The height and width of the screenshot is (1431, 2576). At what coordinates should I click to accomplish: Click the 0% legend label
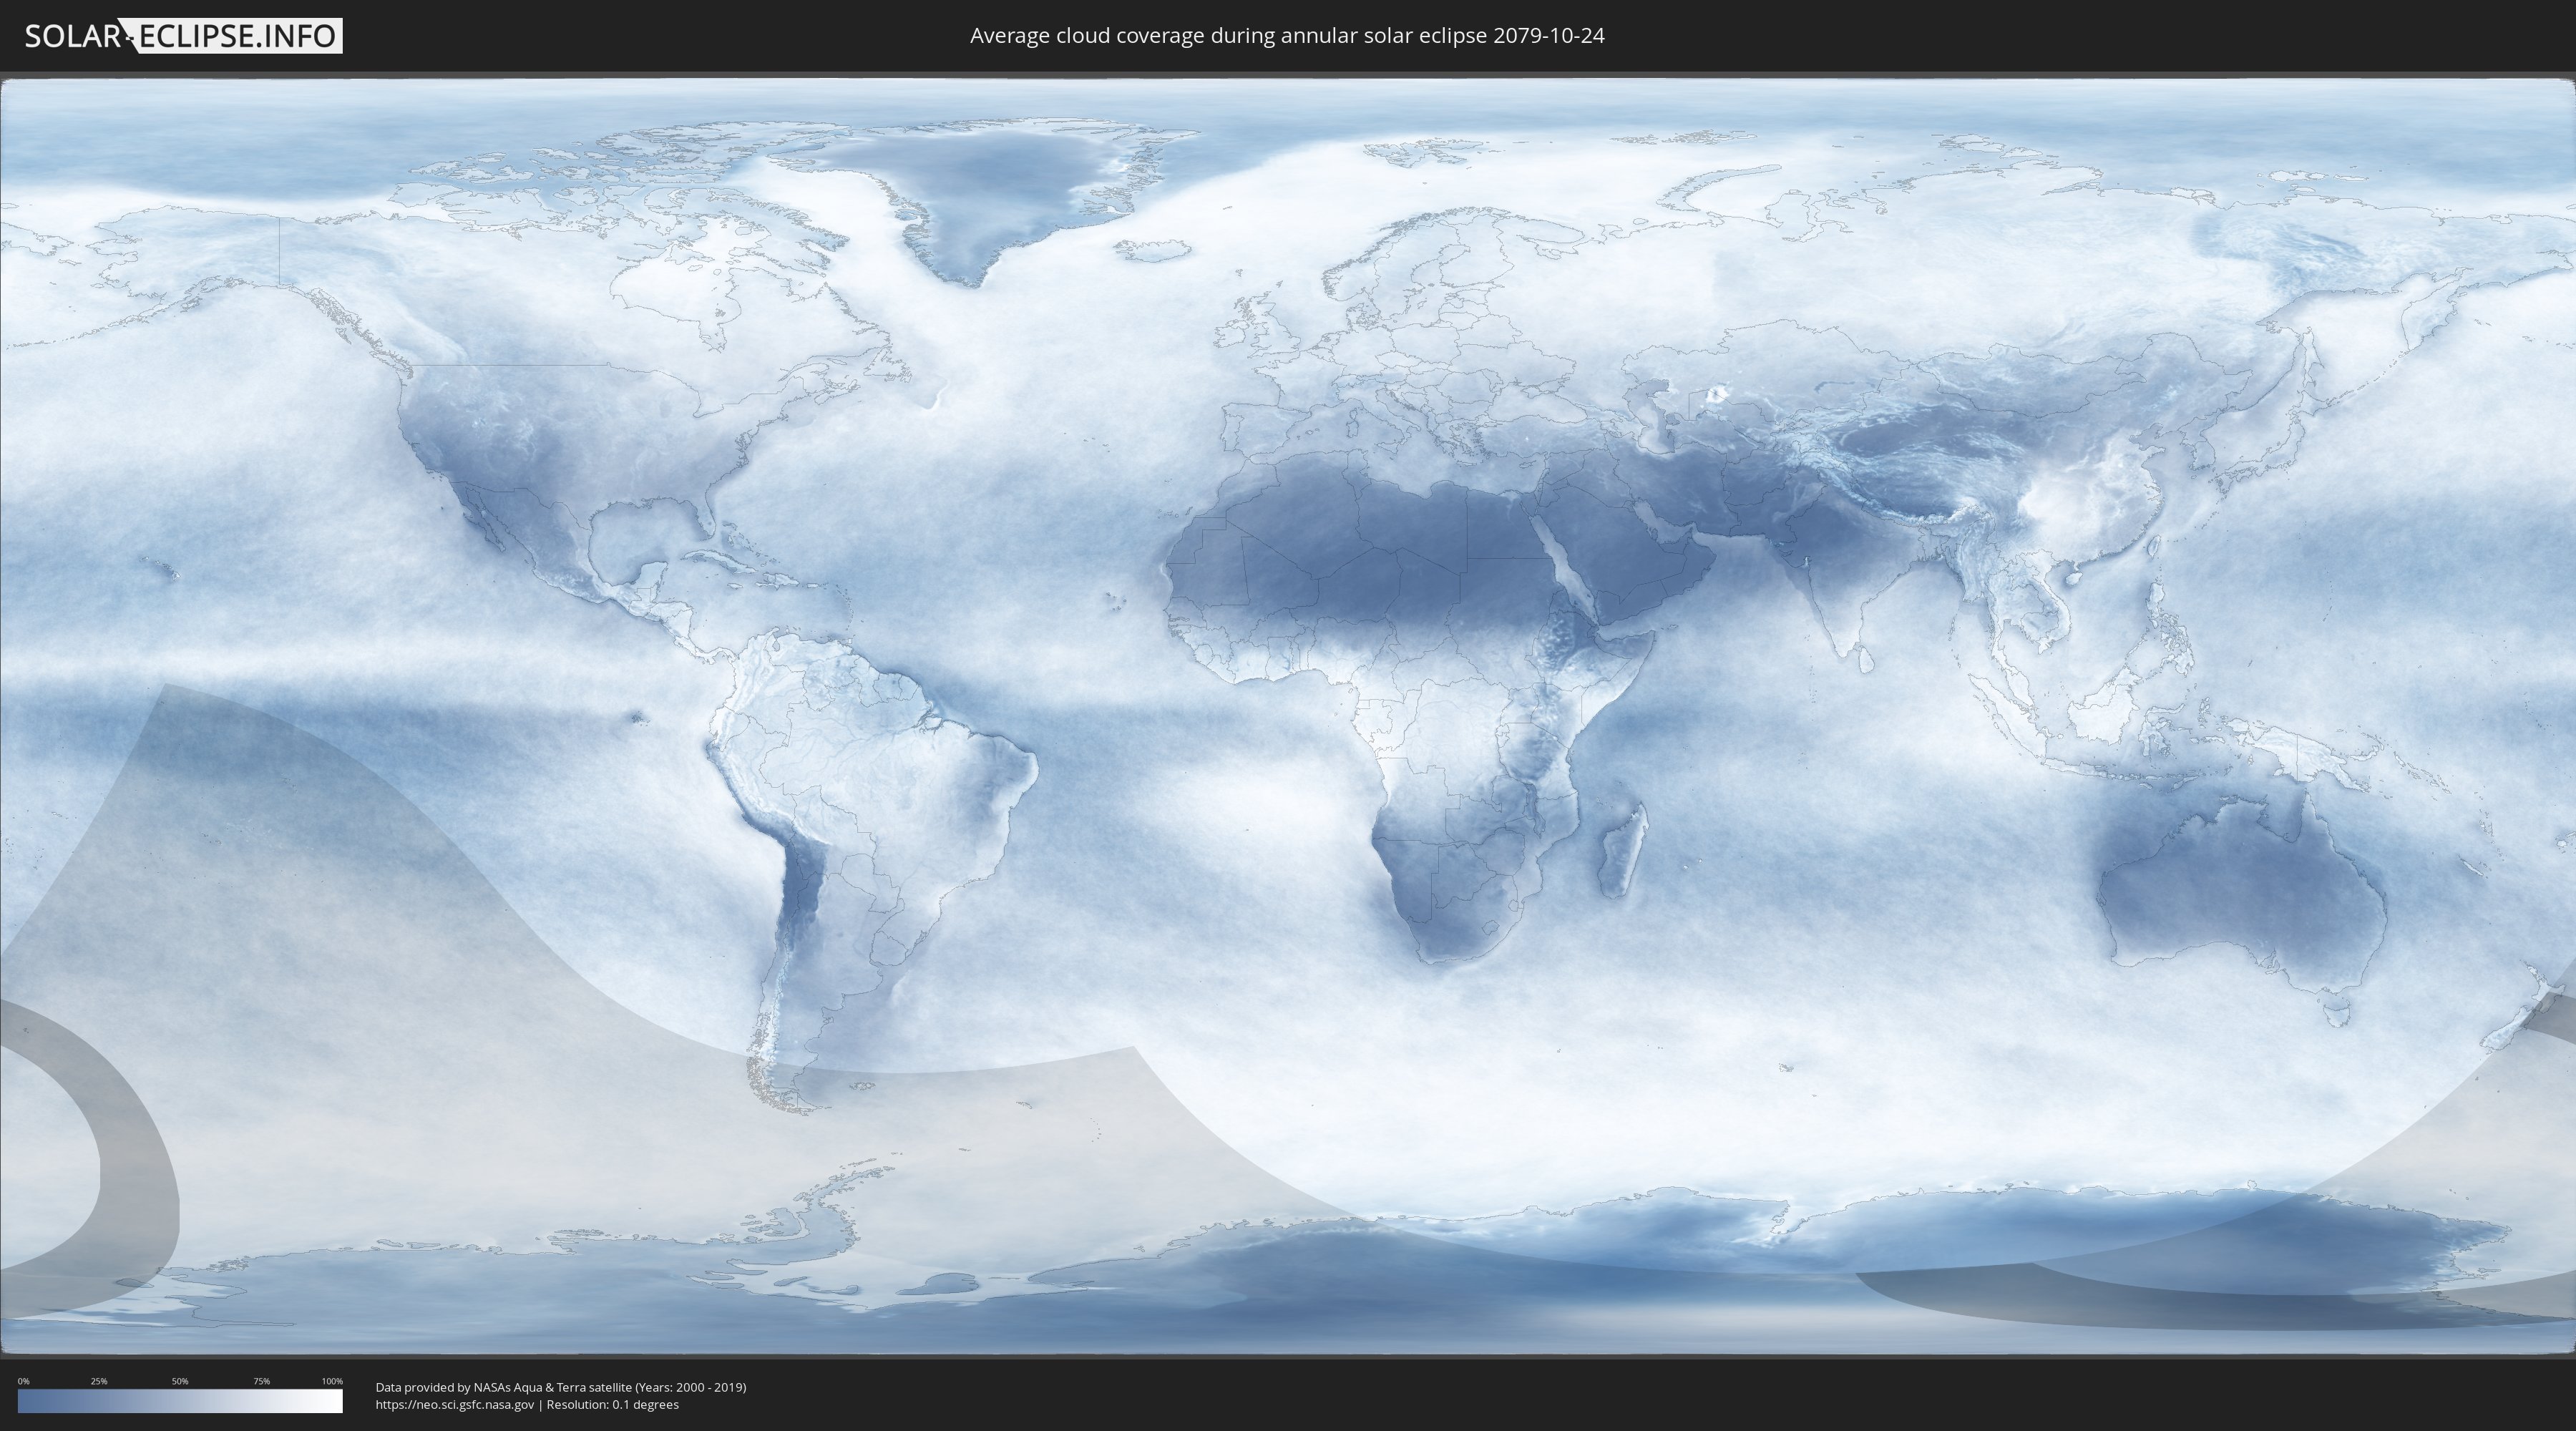pyautogui.click(x=23, y=1381)
